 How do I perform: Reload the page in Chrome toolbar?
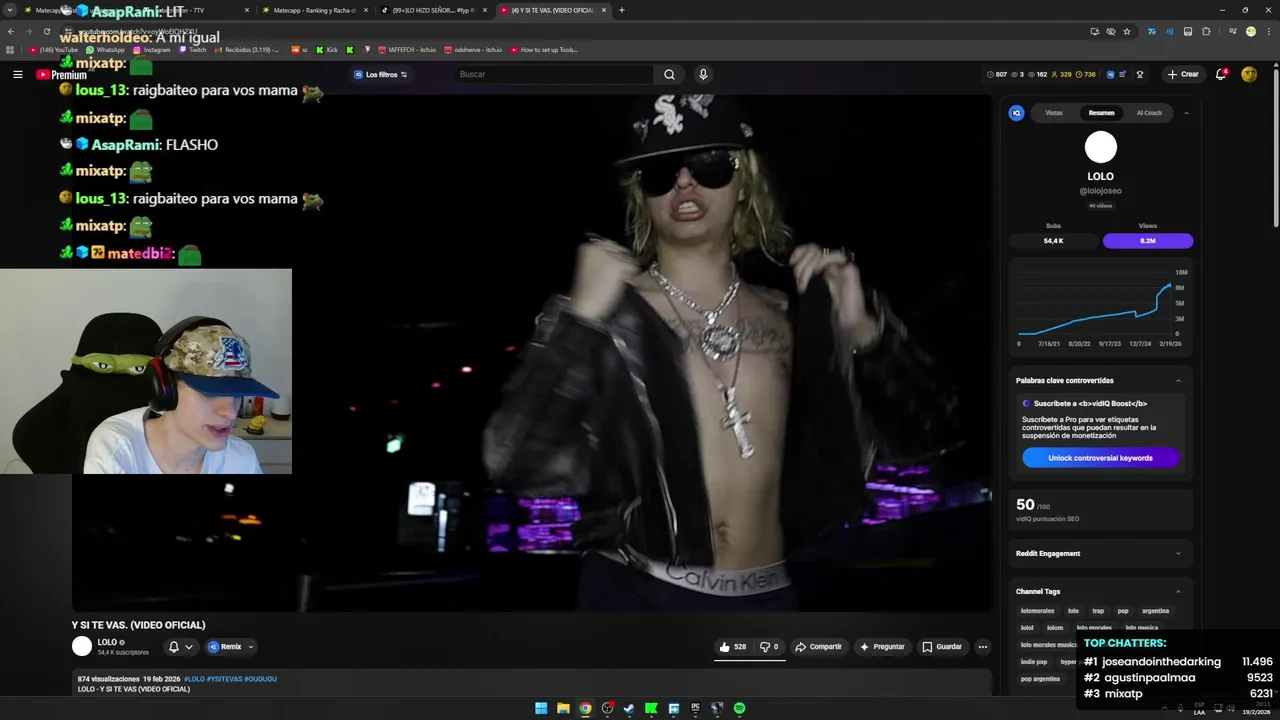pos(46,31)
